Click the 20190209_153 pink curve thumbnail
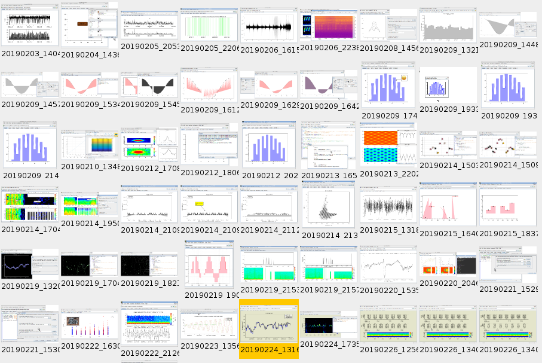Viewport: 542px width, 363px height. (x=90, y=85)
